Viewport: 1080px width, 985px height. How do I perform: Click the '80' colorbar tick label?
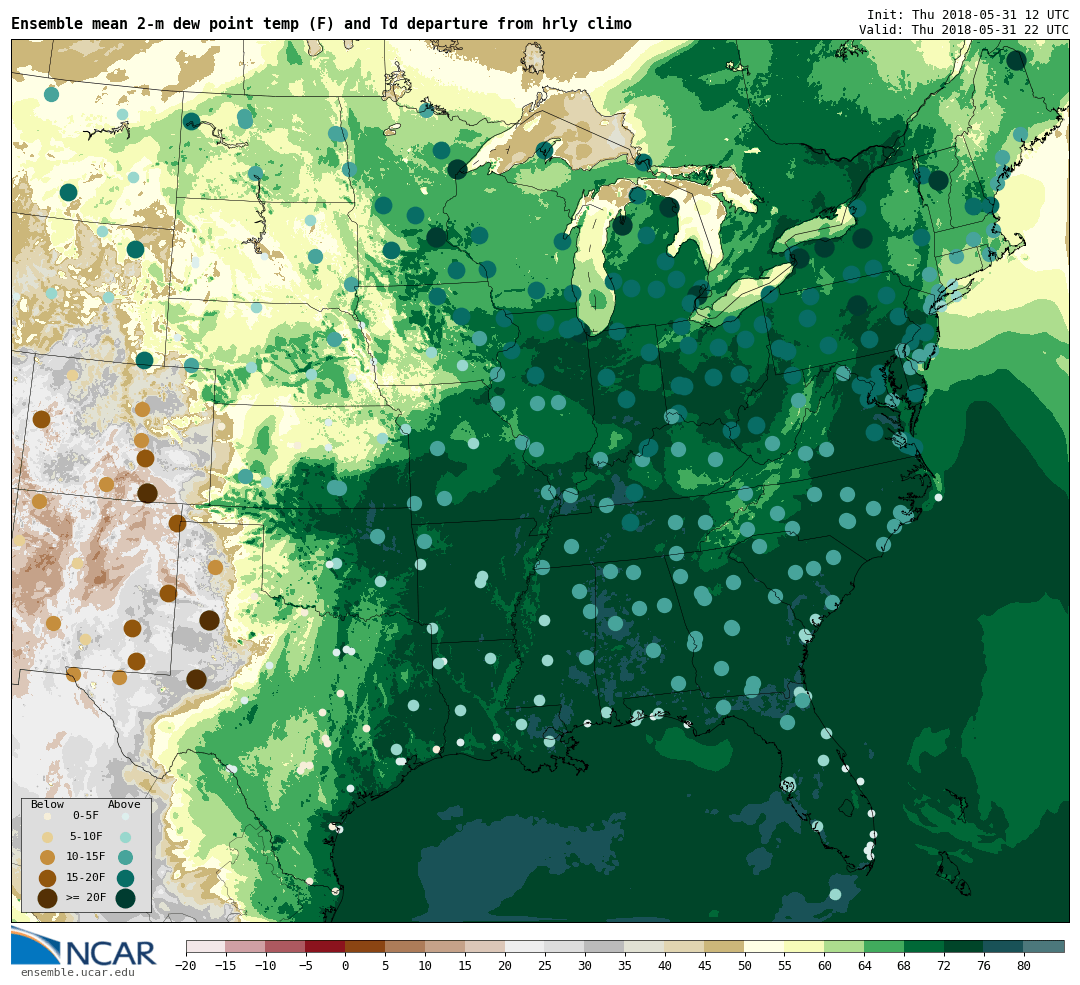1025,966
